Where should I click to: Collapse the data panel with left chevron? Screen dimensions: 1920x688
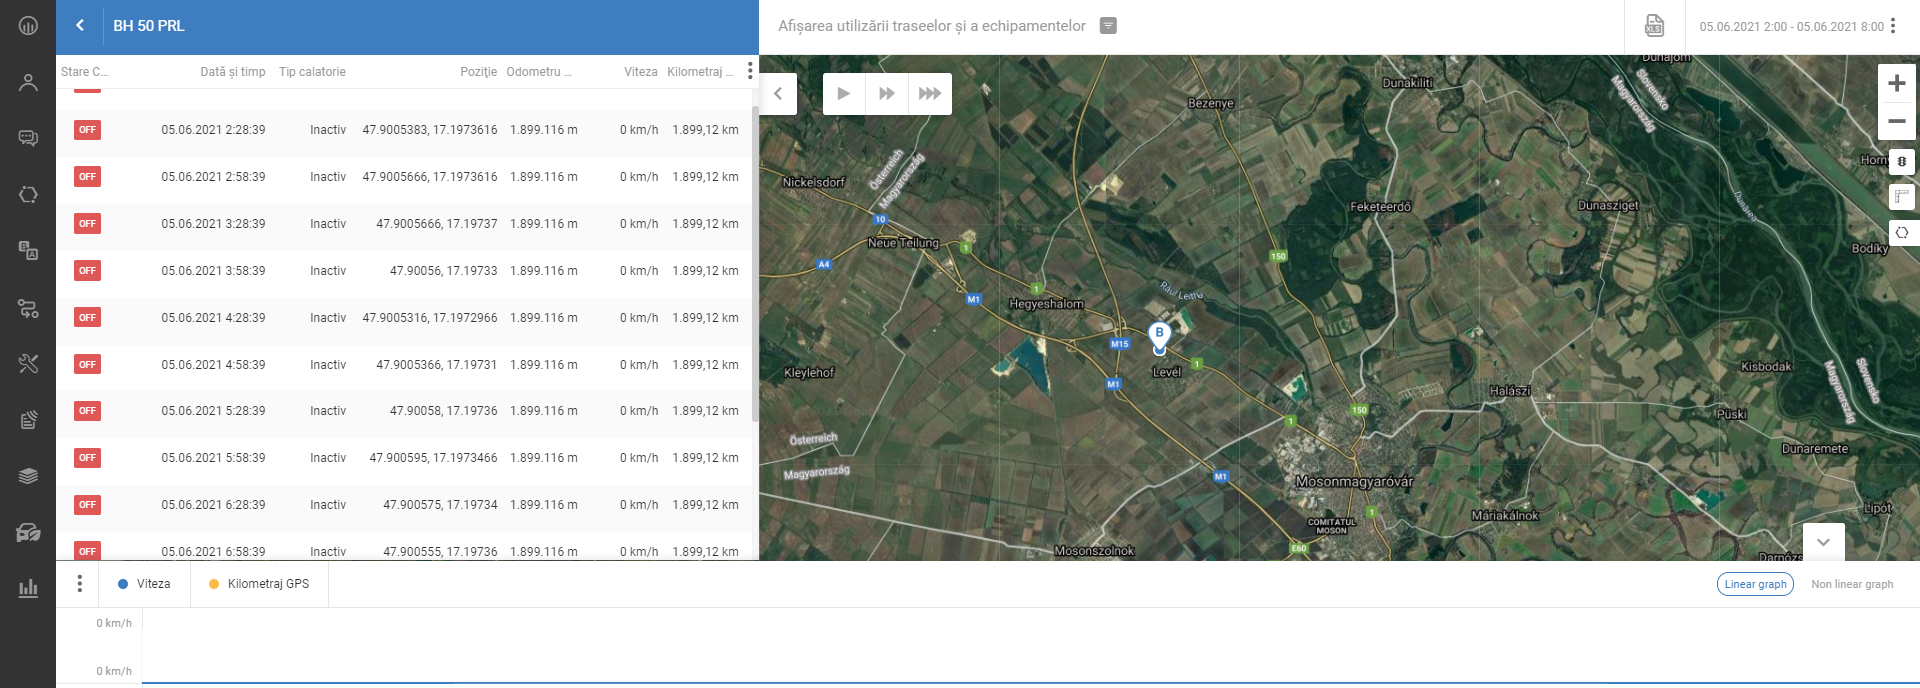point(778,94)
